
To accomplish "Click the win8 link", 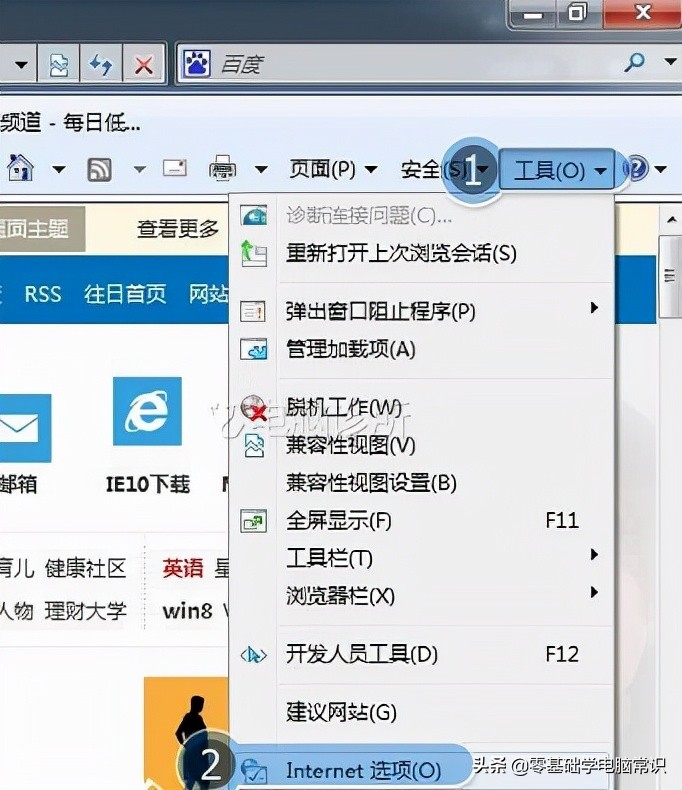I will [x=187, y=611].
